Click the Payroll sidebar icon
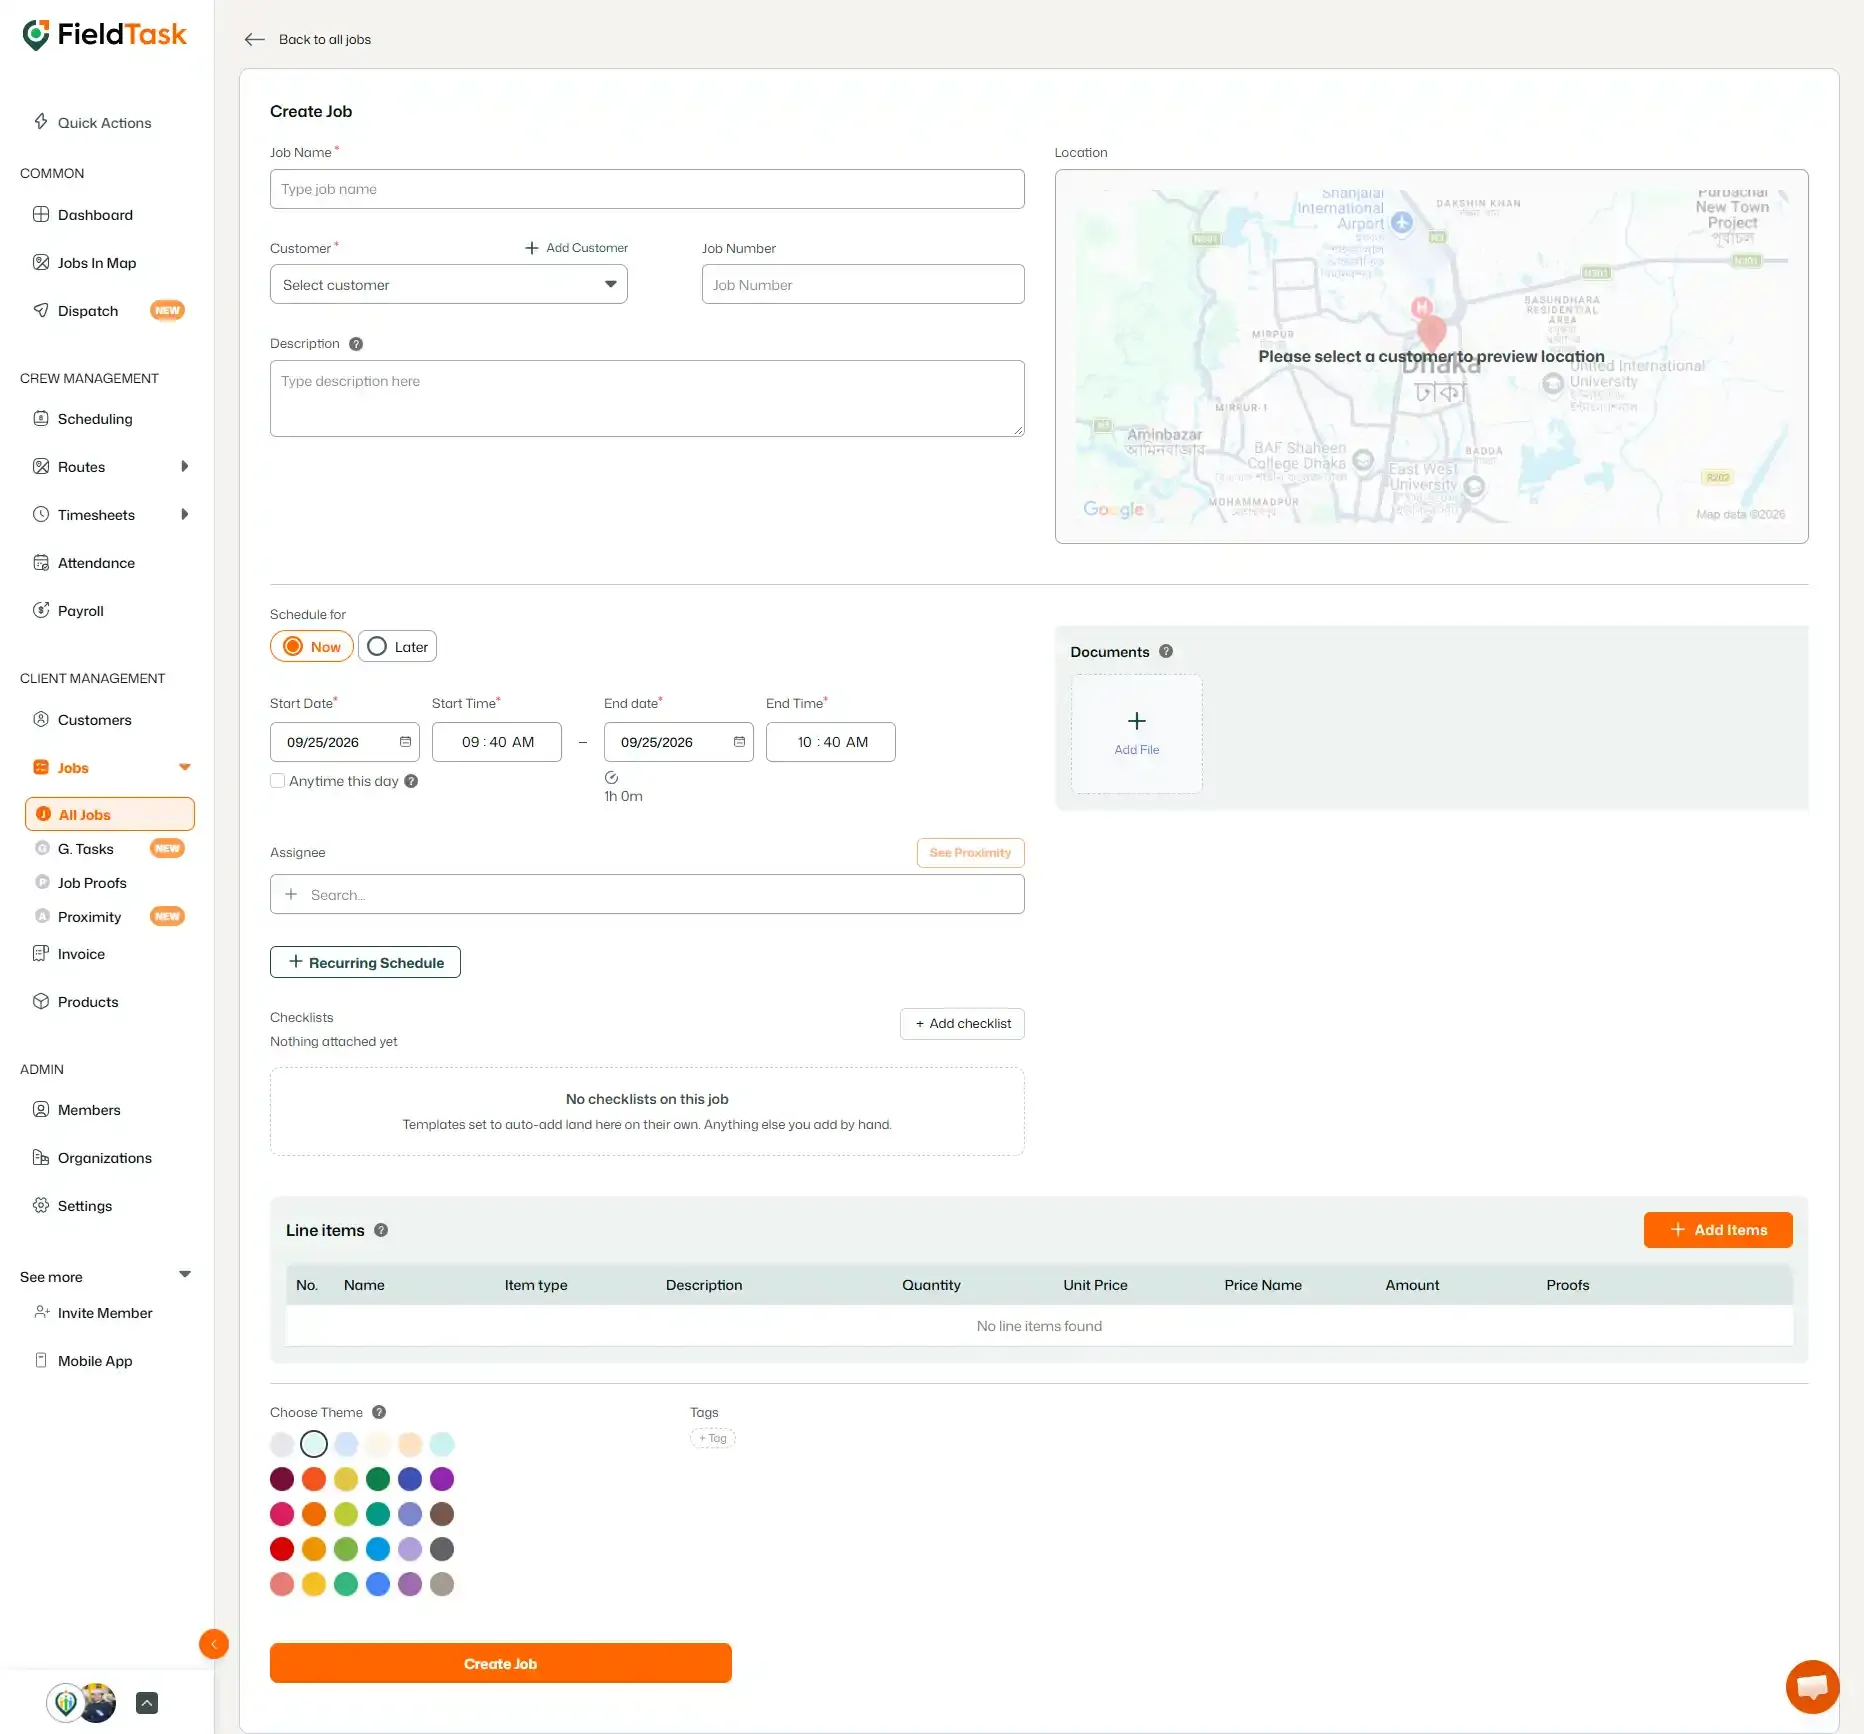Screen dimensions: 1864x1734 pyautogui.click(x=41, y=610)
